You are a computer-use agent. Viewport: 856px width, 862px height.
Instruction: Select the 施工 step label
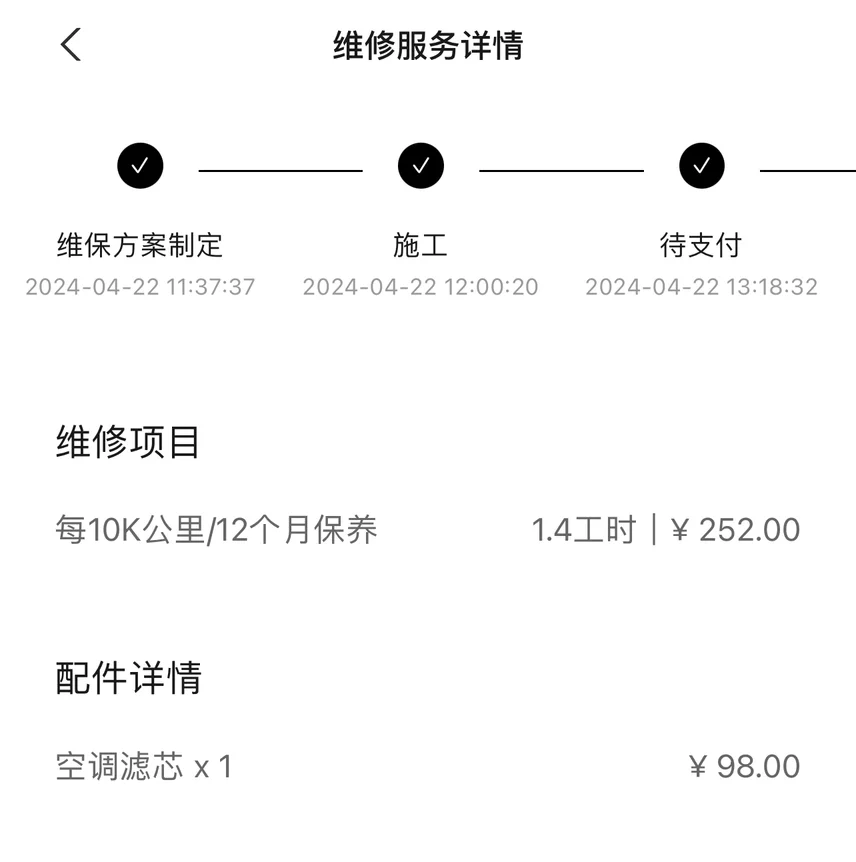421,245
